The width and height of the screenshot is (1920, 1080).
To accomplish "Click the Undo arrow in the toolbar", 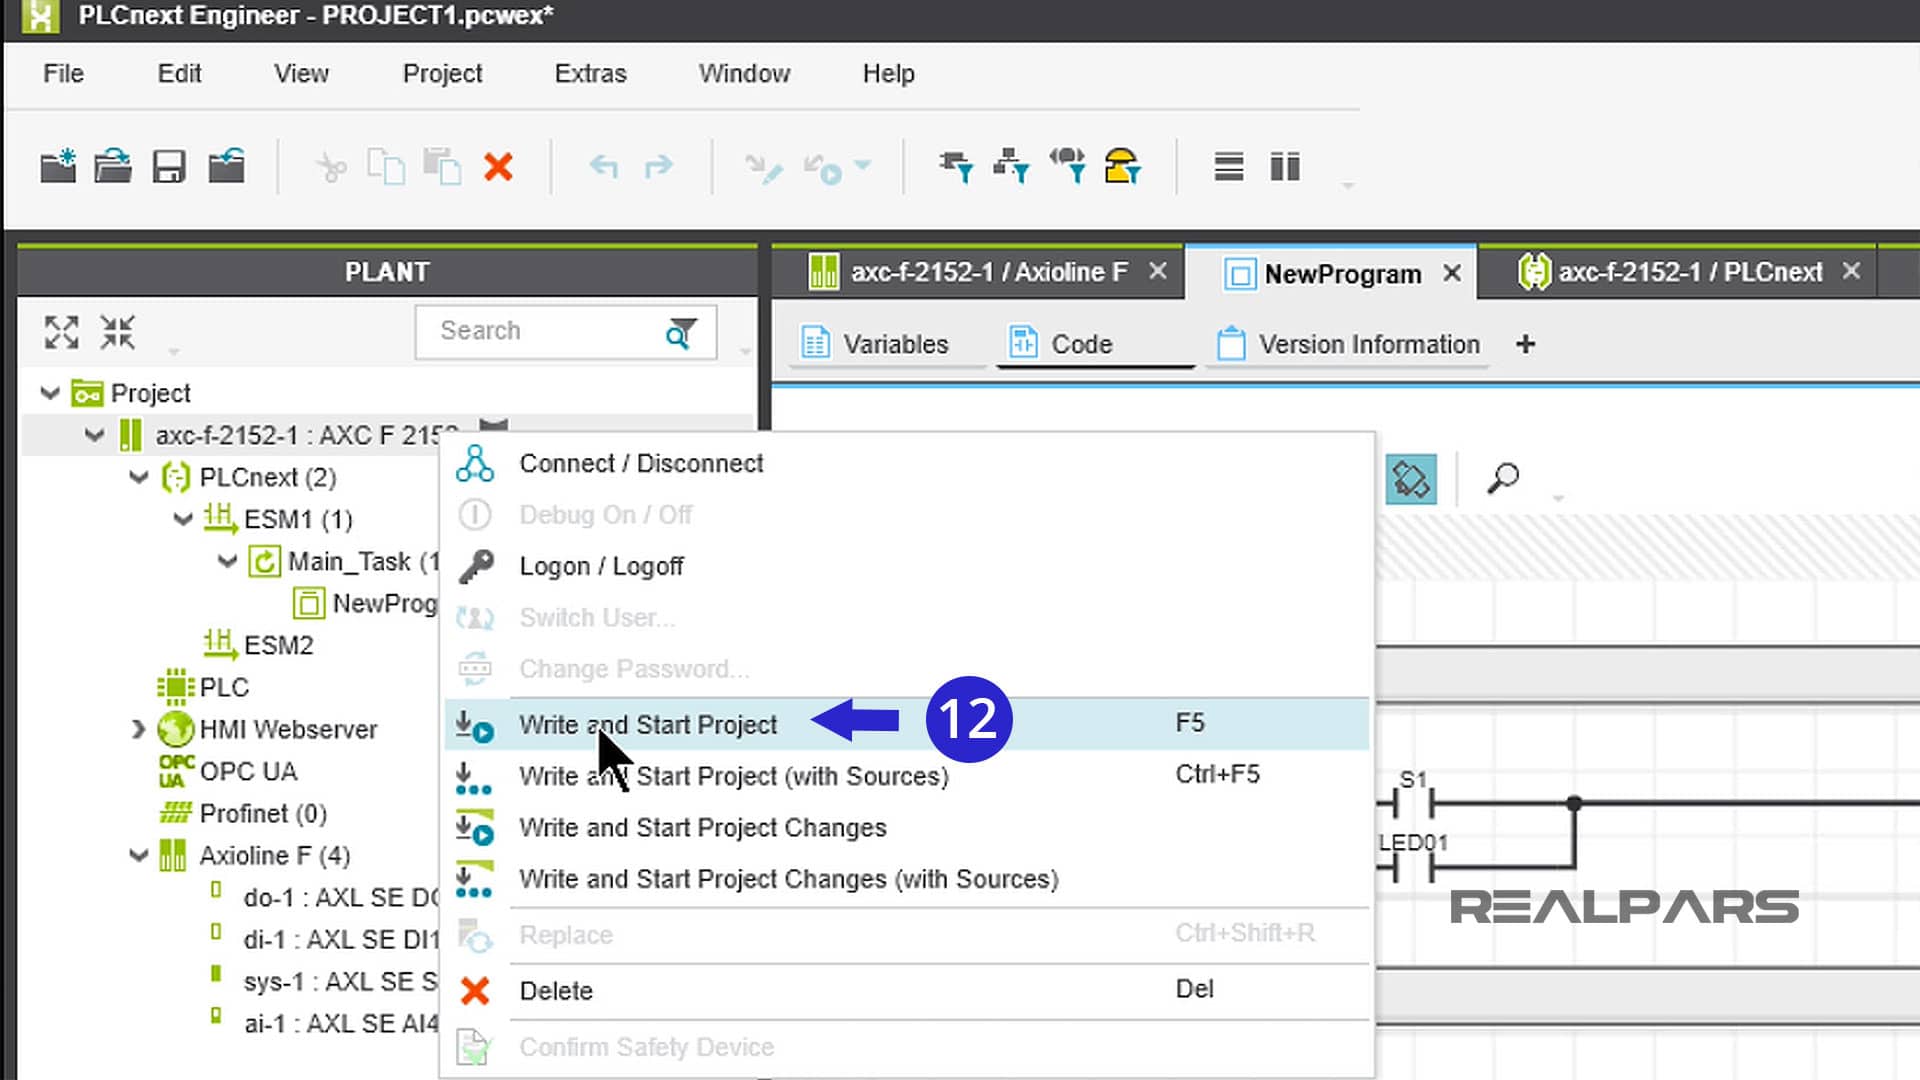I will pos(603,166).
